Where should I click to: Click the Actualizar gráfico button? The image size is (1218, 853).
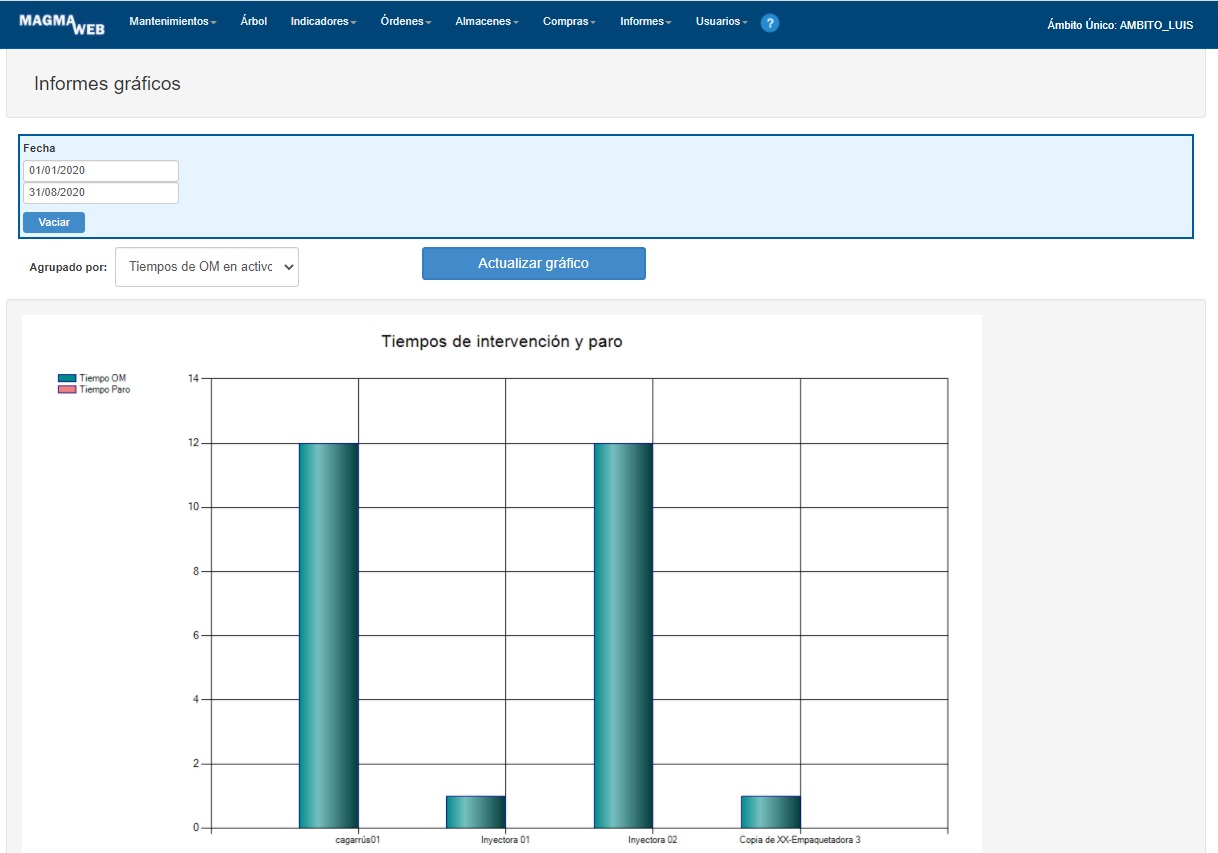pyautogui.click(x=534, y=264)
